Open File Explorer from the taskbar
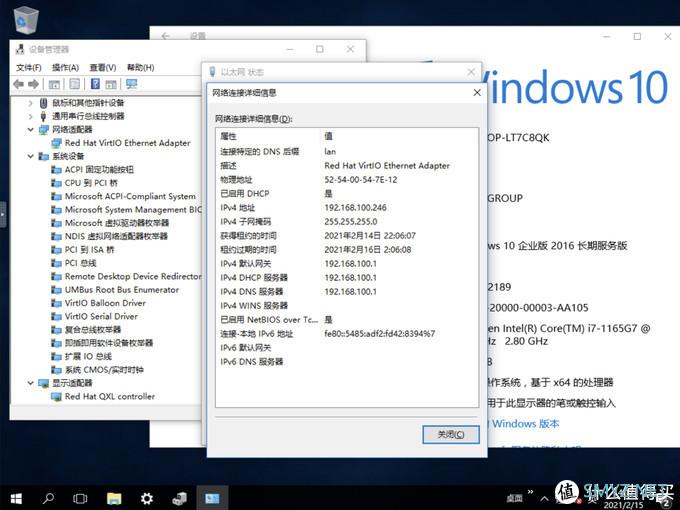680x510 pixels. 114,498
